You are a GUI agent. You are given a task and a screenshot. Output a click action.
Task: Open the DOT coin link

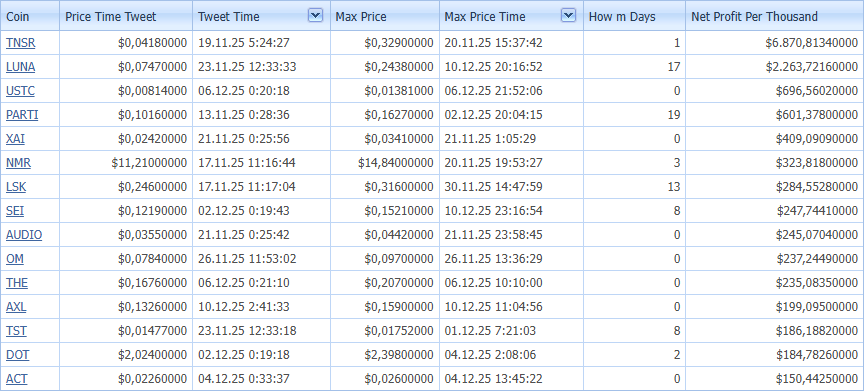coord(18,355)
